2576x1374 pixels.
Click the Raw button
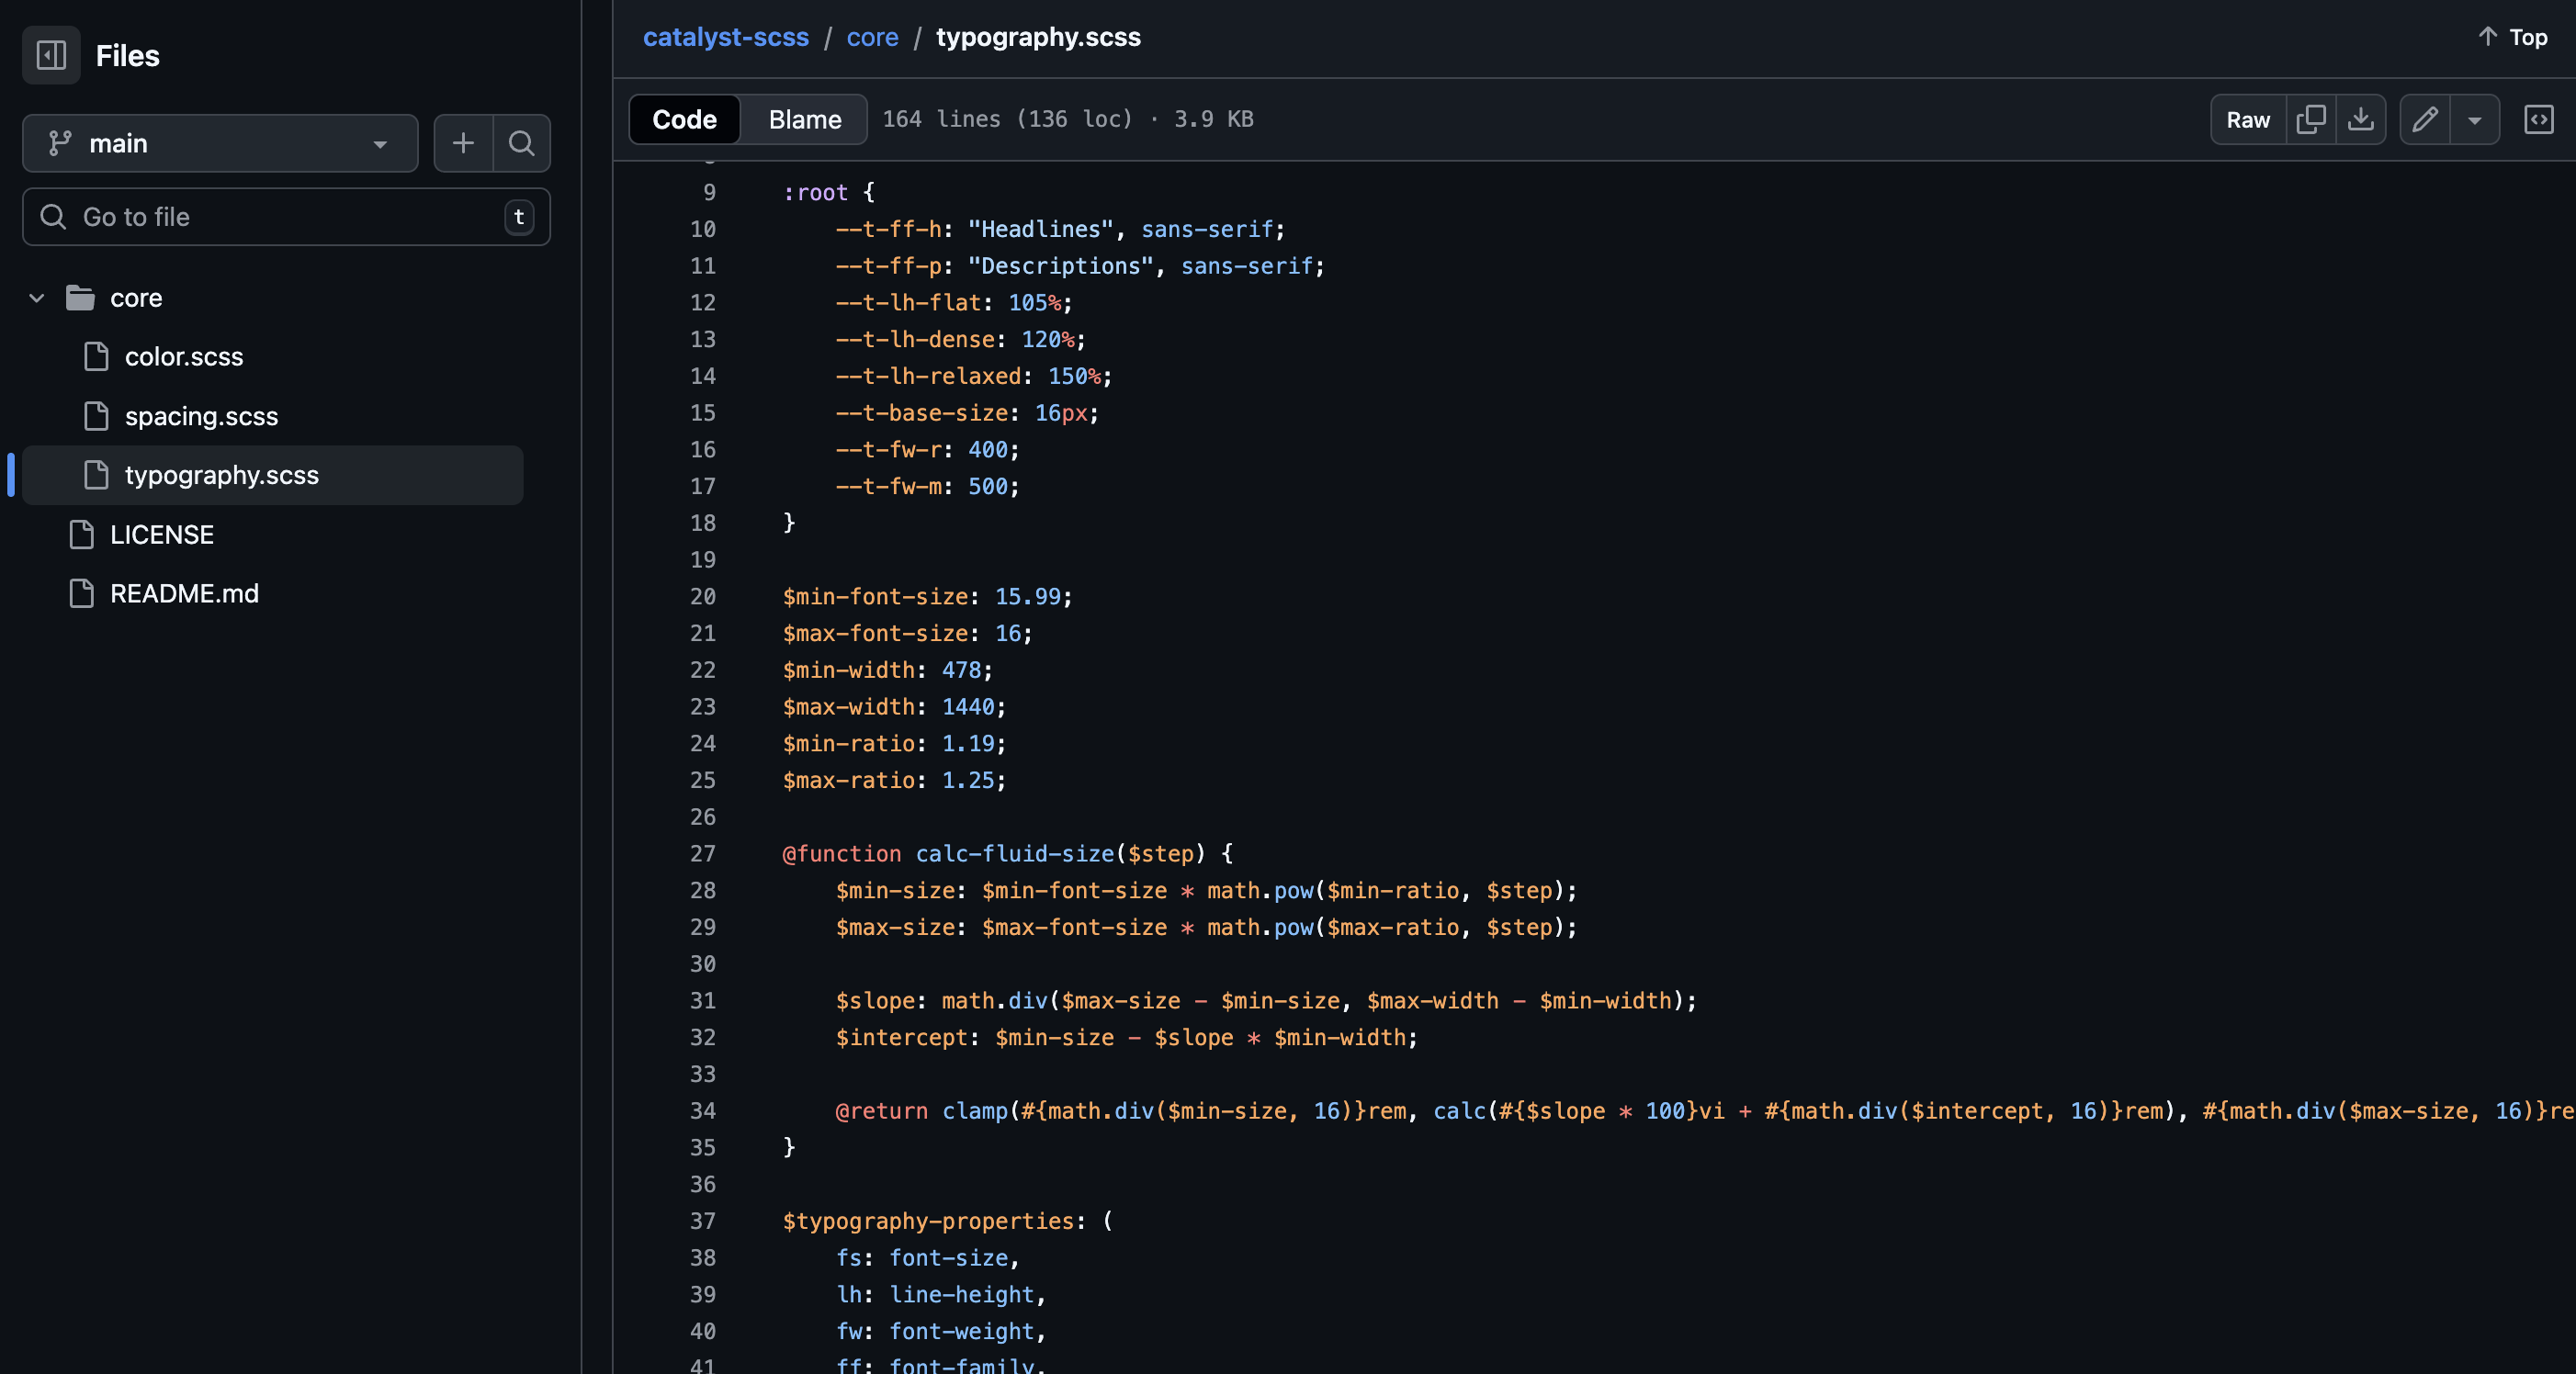click(2247, 119)
